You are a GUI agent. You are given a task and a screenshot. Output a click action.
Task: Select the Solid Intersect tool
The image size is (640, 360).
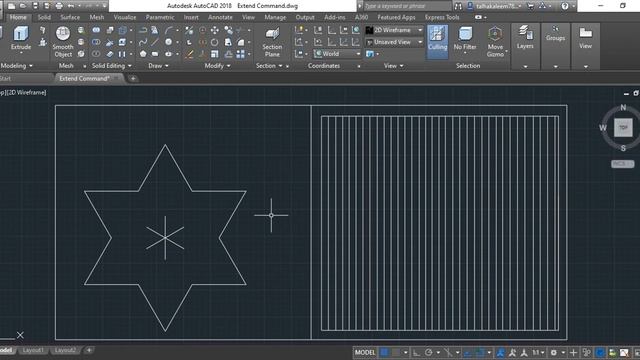coord(96,54)
